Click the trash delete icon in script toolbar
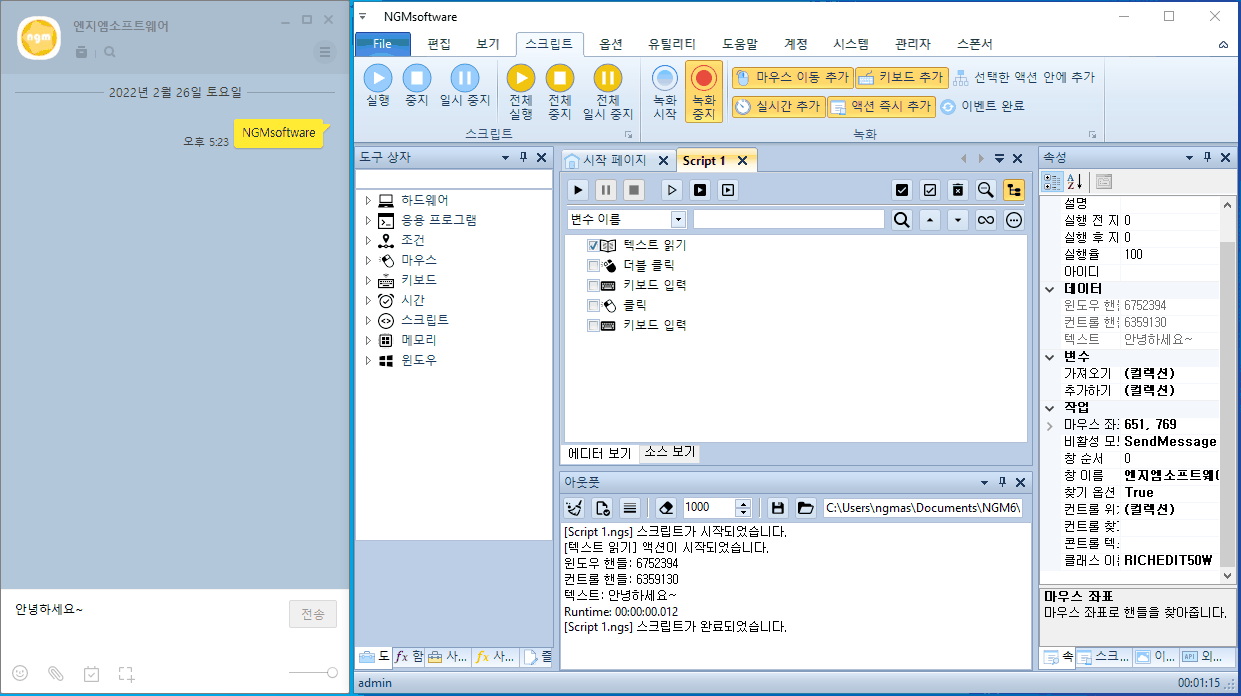This screenshot has height=696, width=1241. pos(958,189)
